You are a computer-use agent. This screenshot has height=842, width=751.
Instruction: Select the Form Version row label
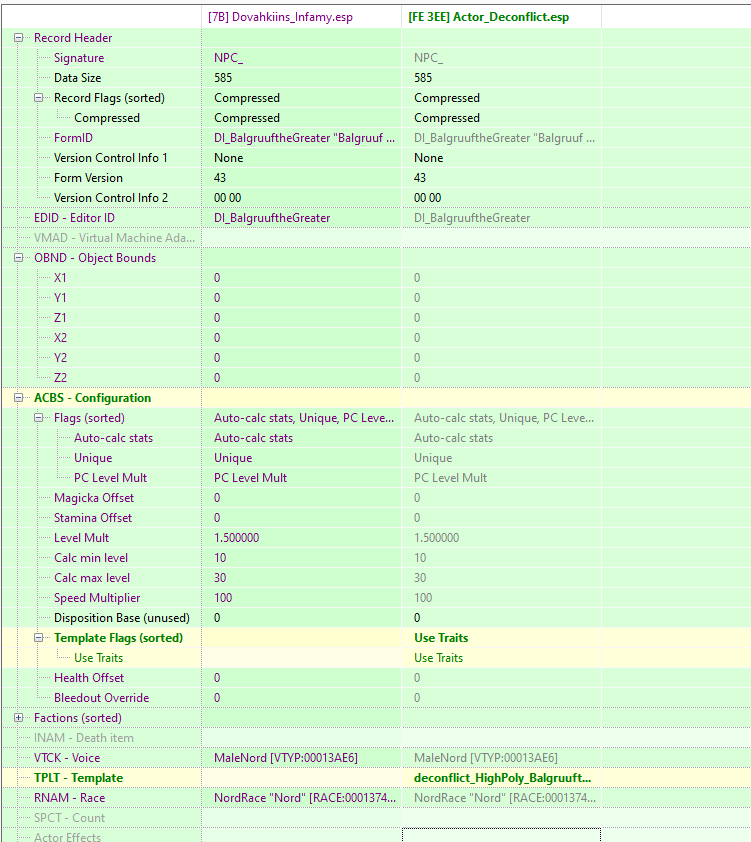coord(88,178)
